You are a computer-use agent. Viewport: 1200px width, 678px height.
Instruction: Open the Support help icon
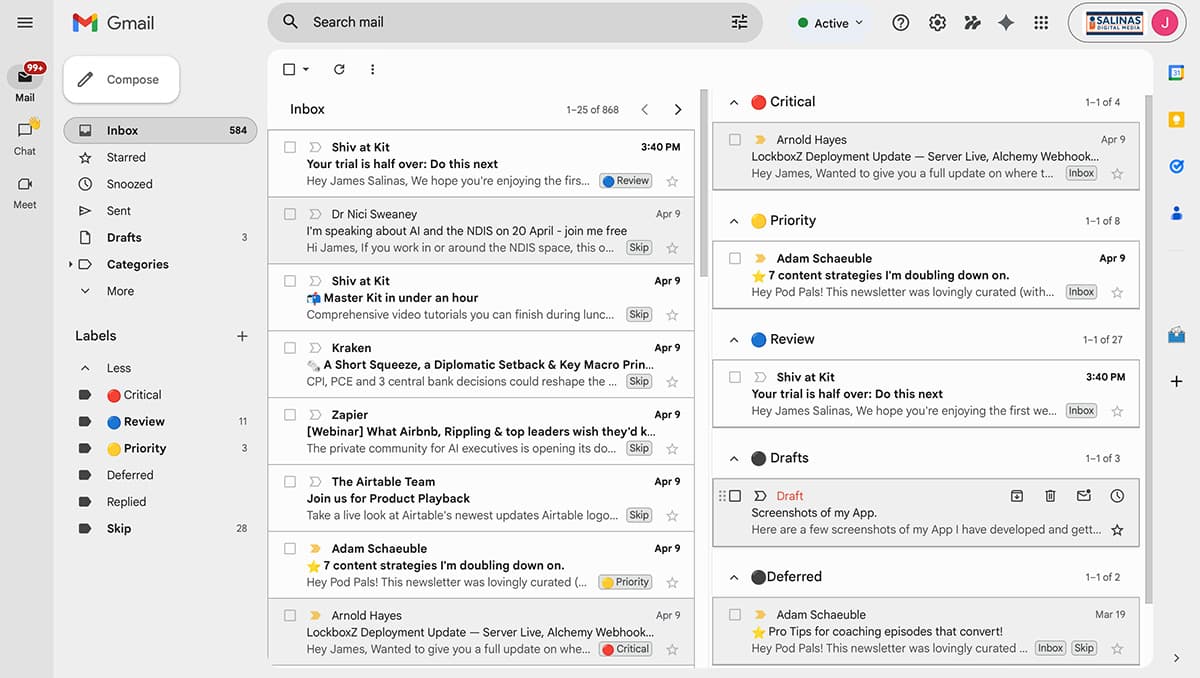tap(900, 23)
